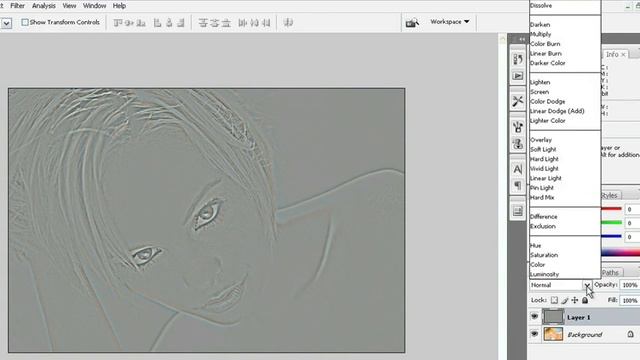Choose Overlay blend mode
640x360 pixels.
(541, 140)
